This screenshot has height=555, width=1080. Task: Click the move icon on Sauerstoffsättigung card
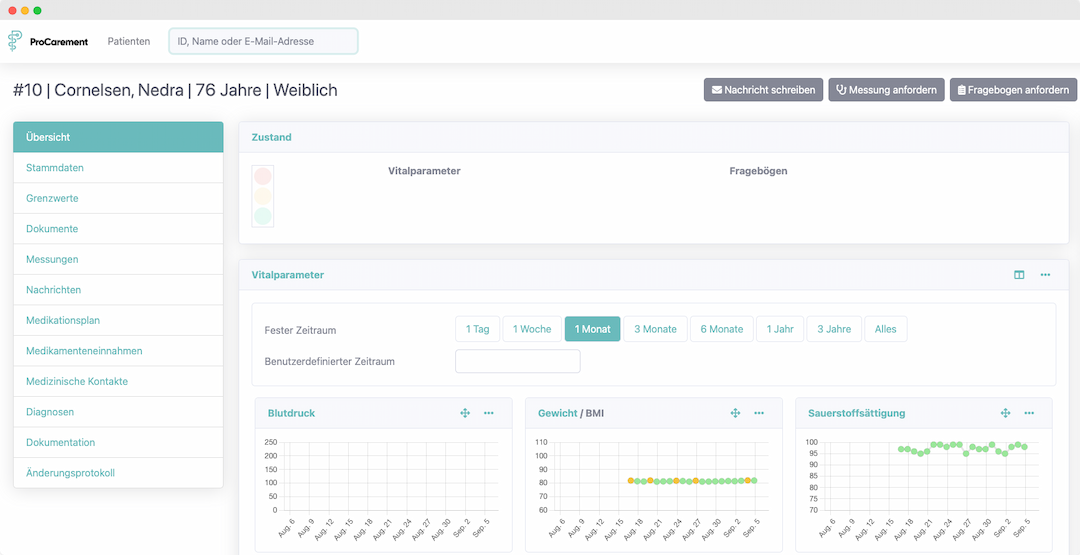pos(1005,413)
